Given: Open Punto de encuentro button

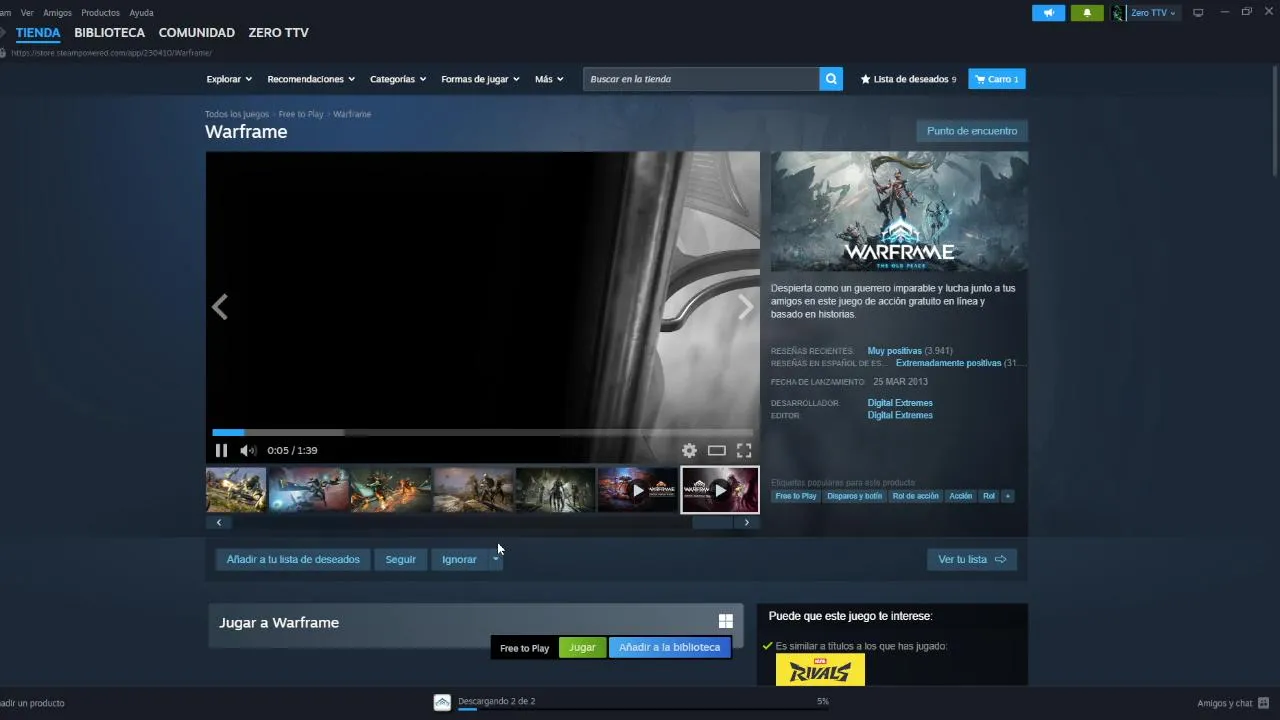Looking at the screenshot, I should tap(972, 131).
